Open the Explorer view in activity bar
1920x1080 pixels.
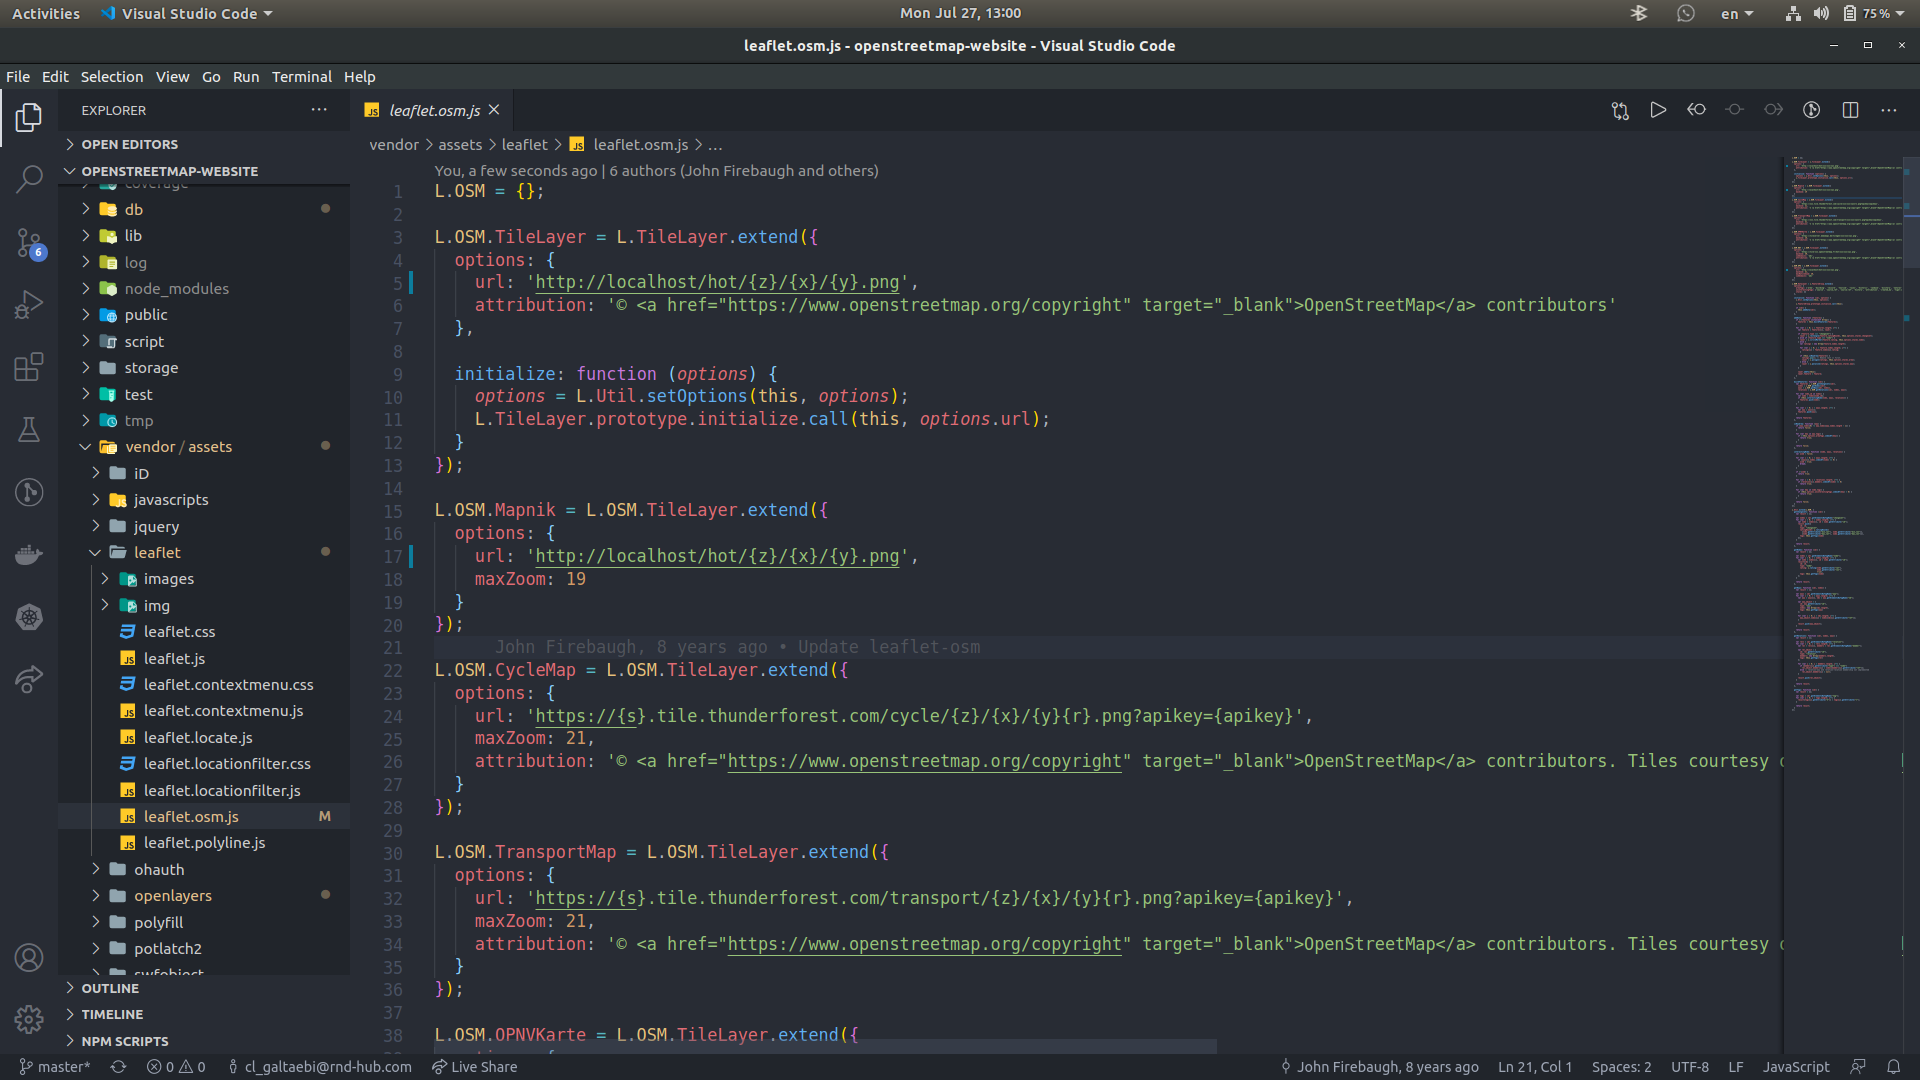coord(29,118)
